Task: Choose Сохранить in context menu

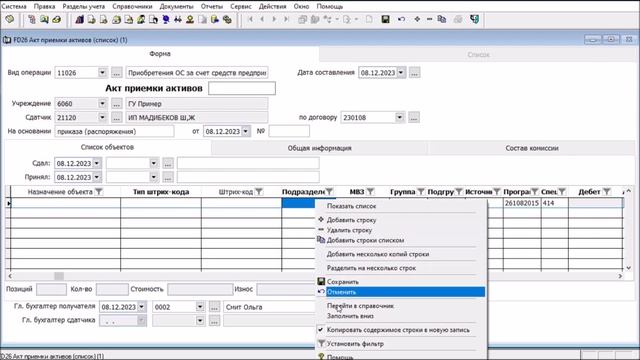Action: (x=343, y=282)
